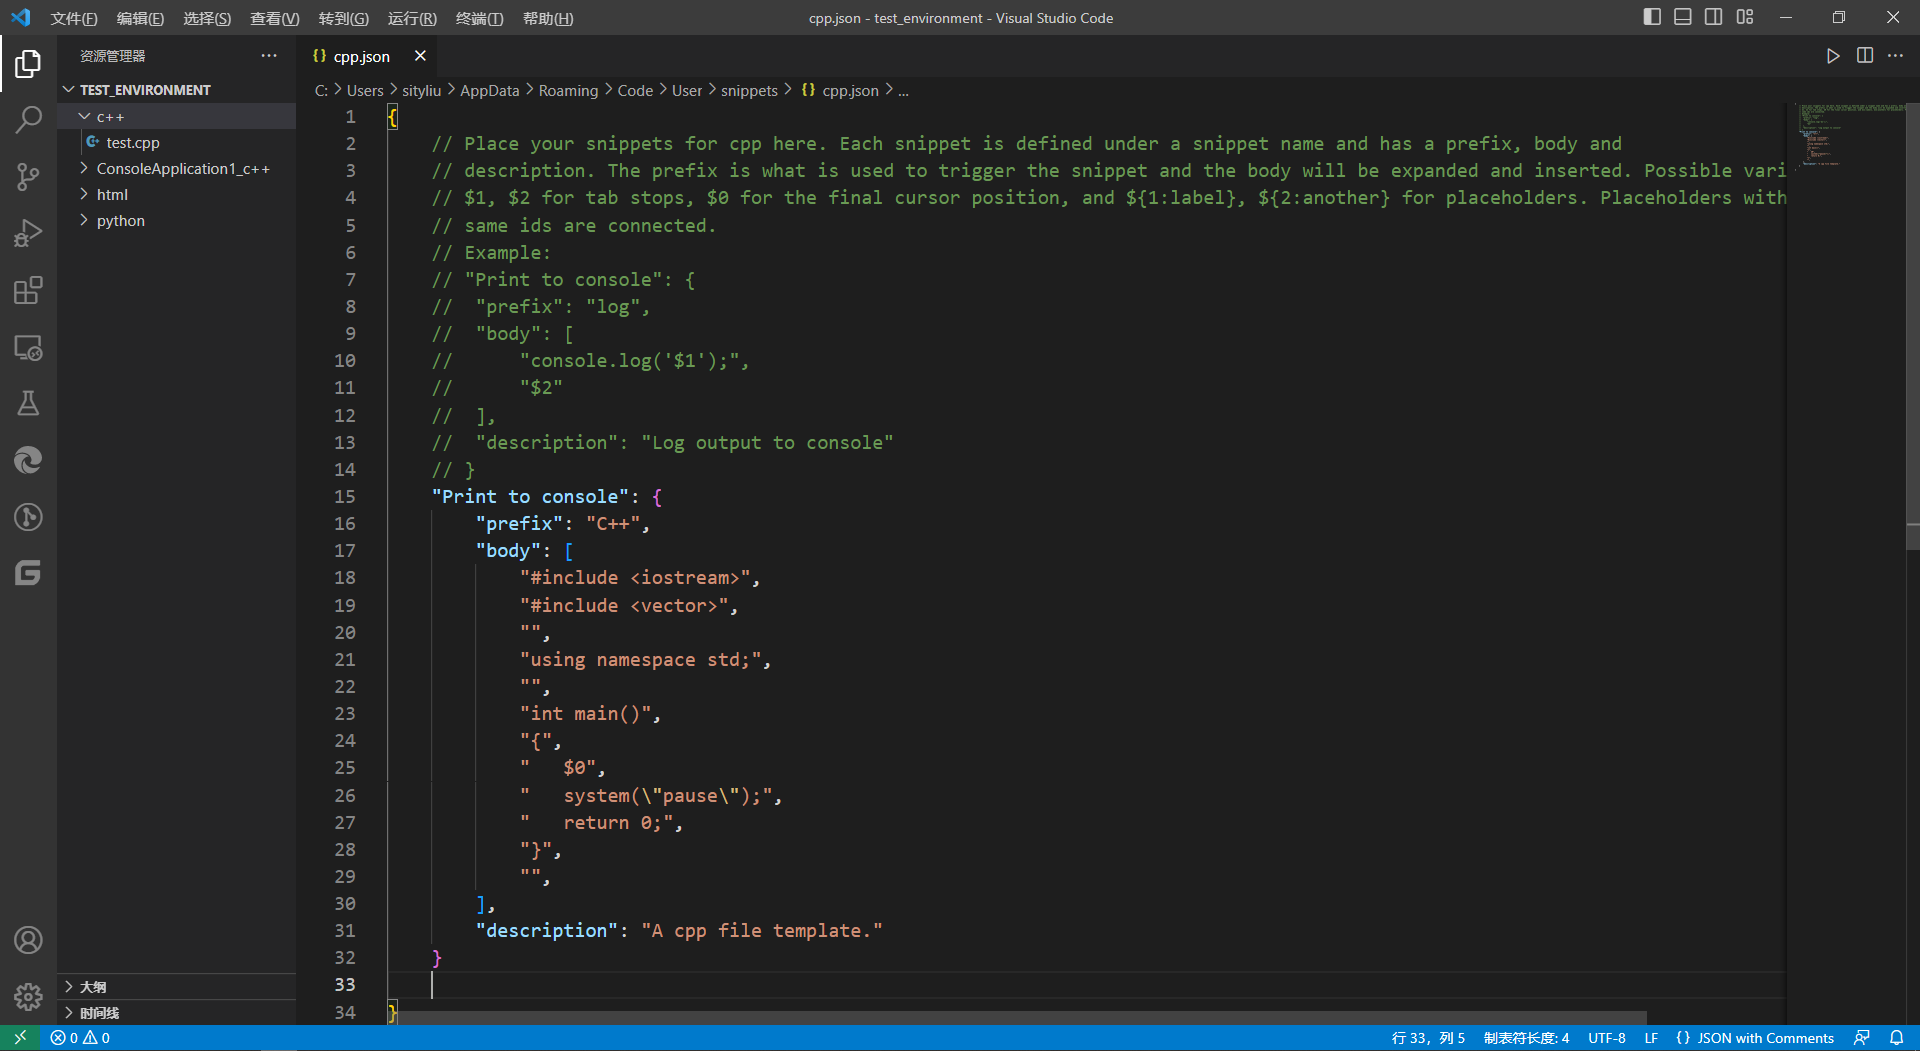
Task: Open the Accounts menu icon
Action: [28, 940]
